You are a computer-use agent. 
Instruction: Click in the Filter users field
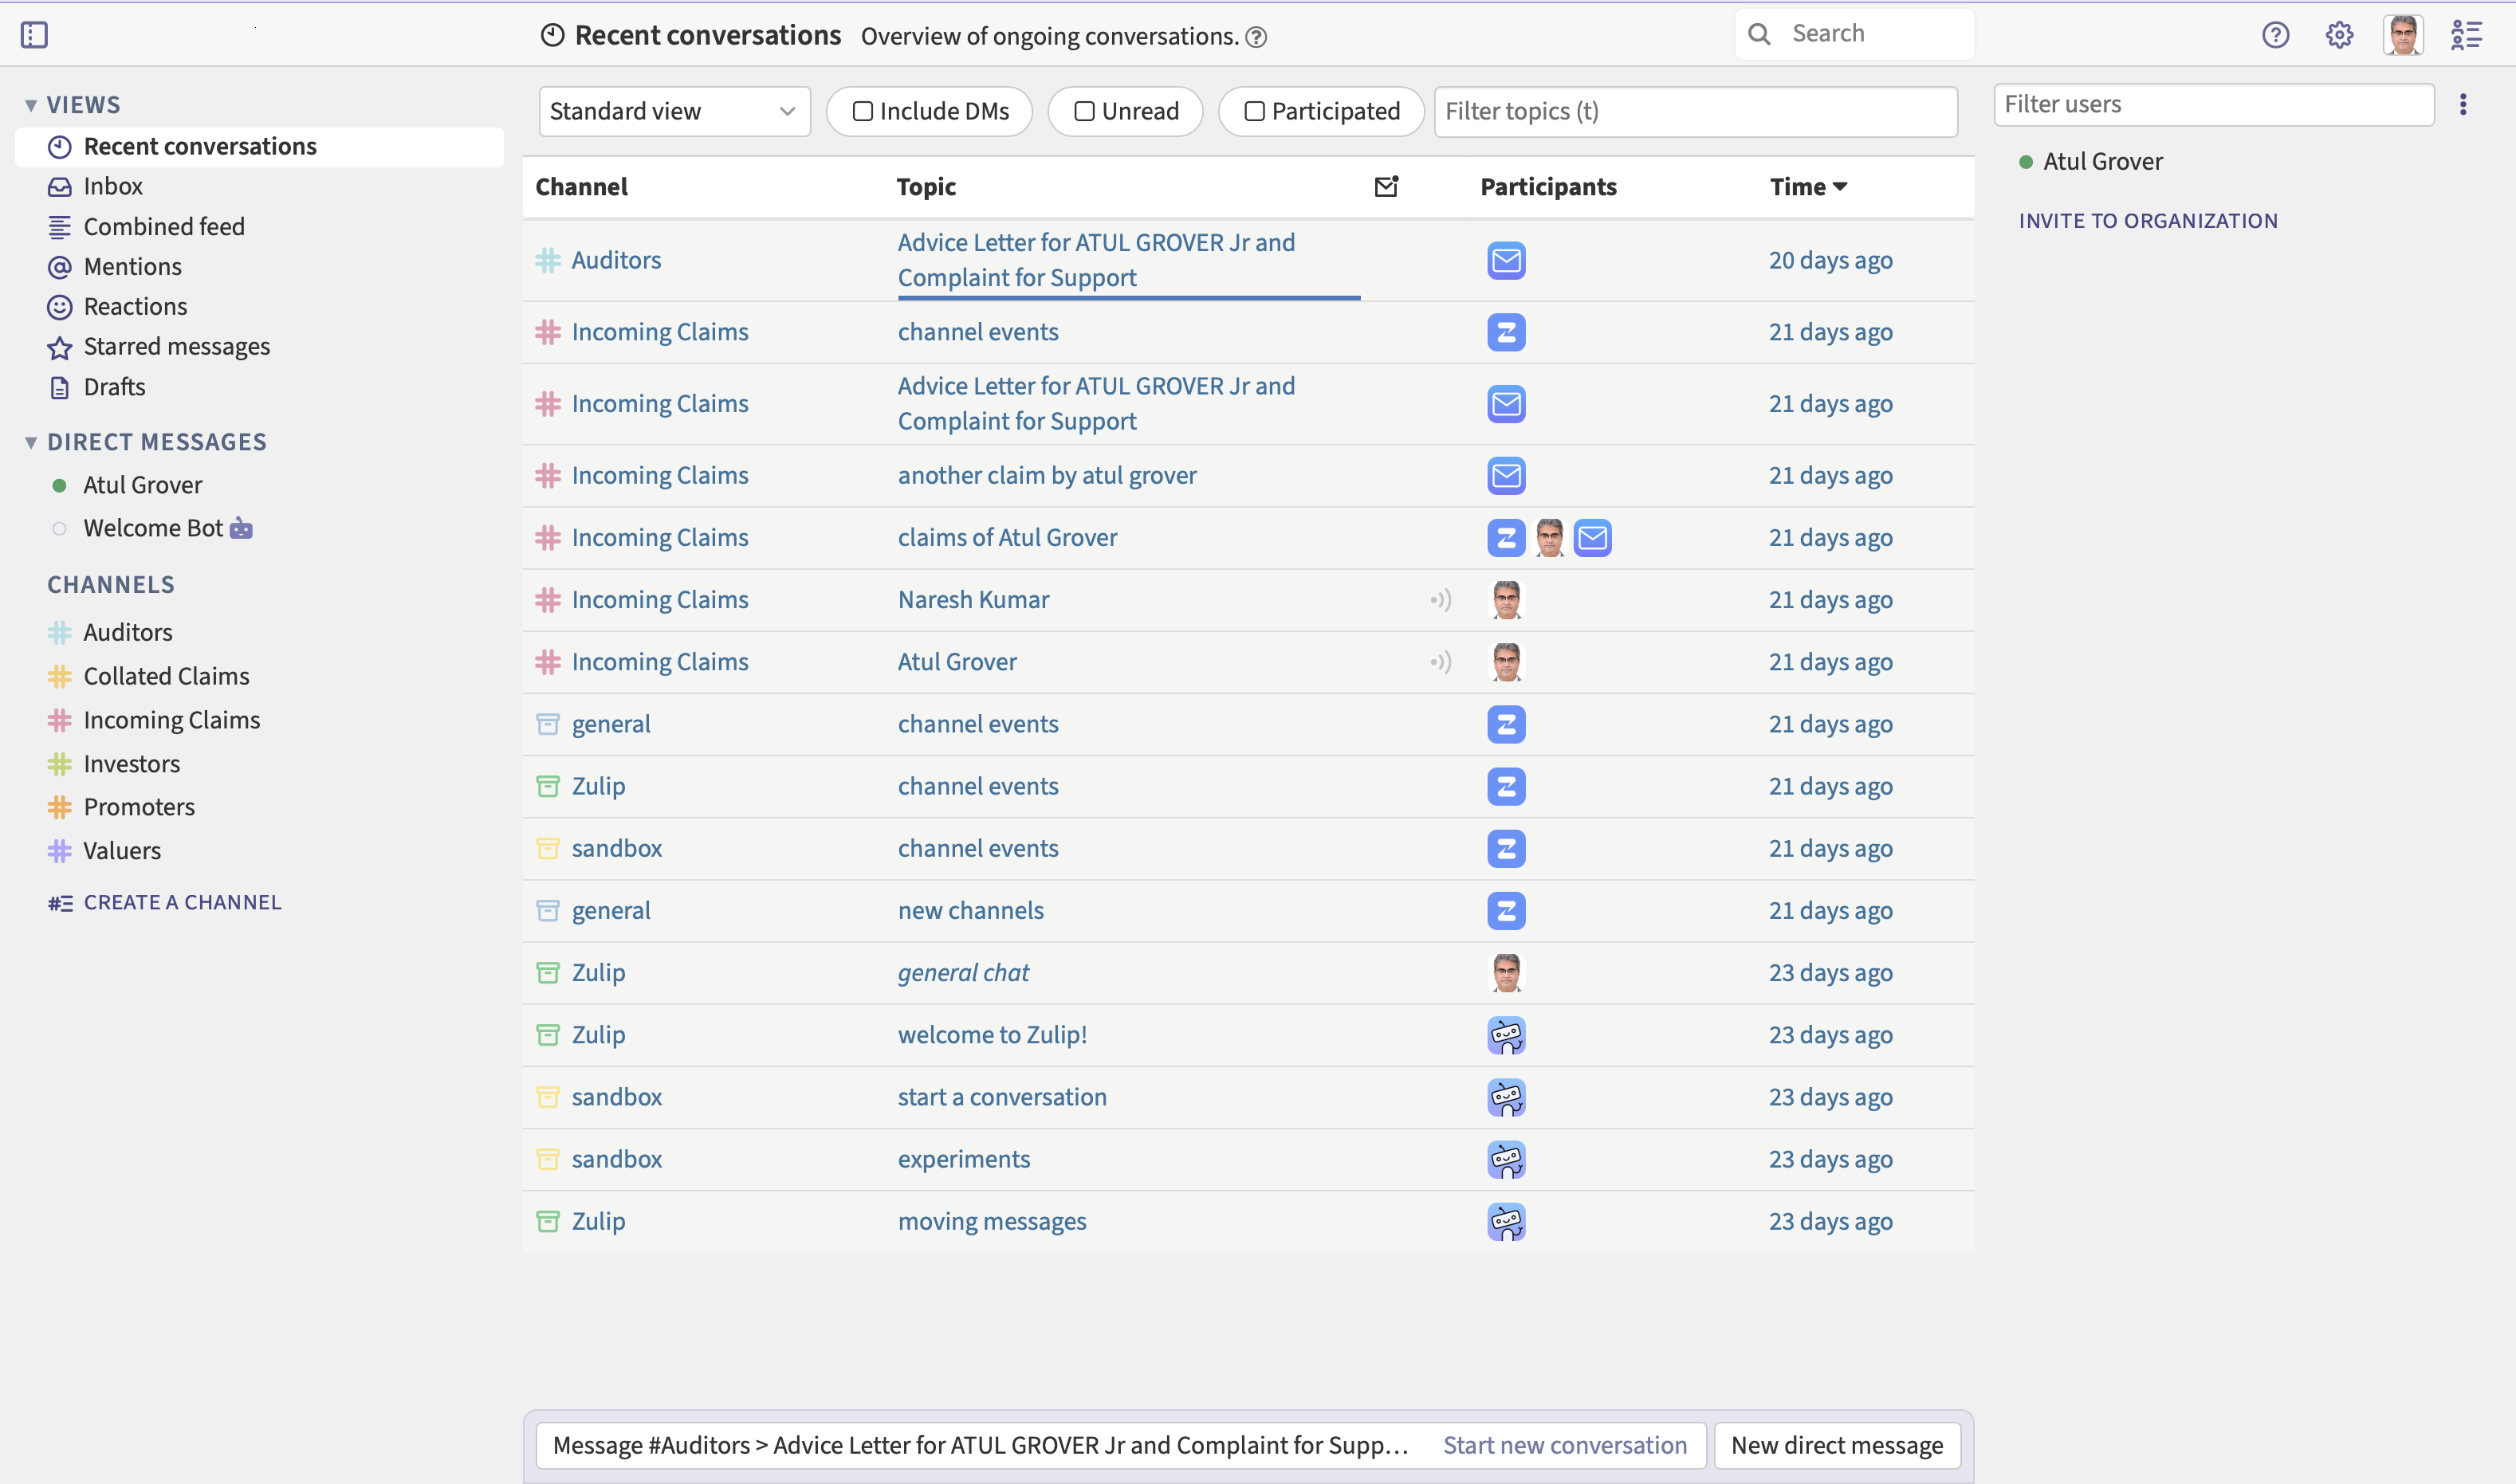click(2214, 104)
